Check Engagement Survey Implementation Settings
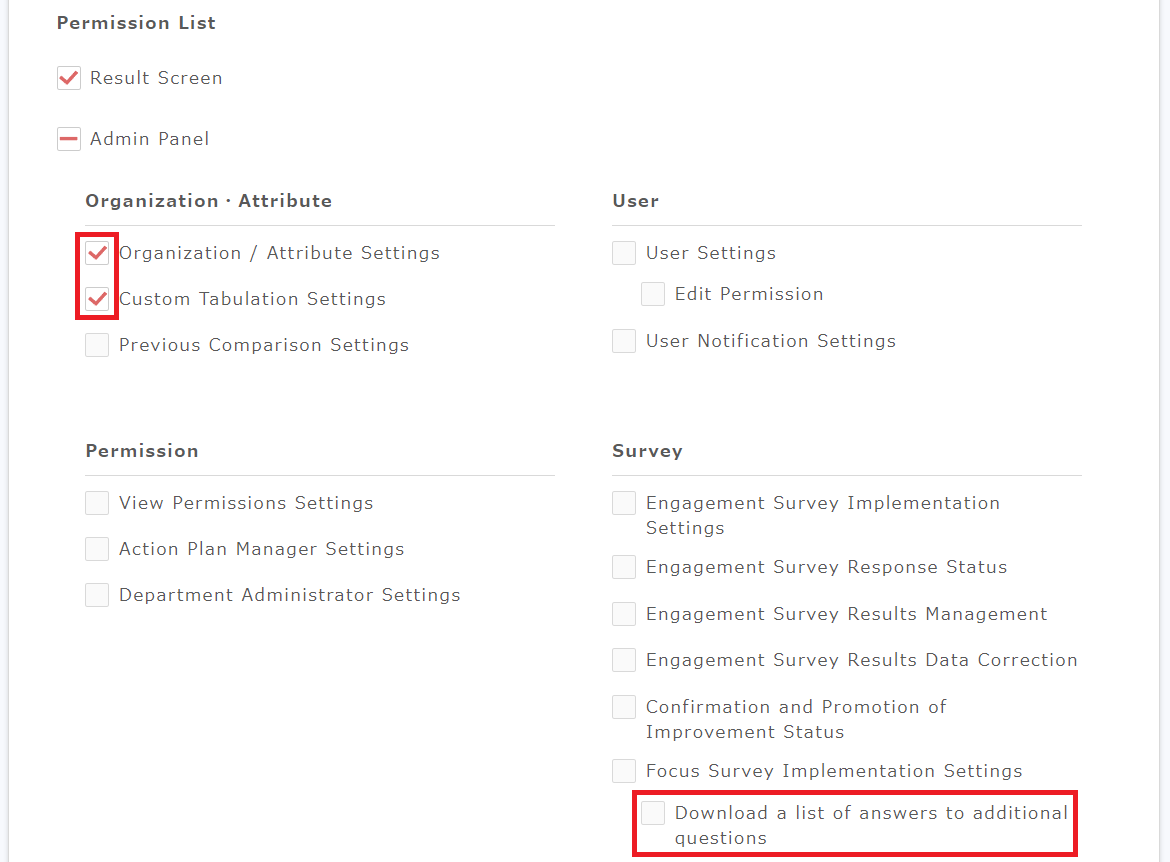 pos(624,503)
